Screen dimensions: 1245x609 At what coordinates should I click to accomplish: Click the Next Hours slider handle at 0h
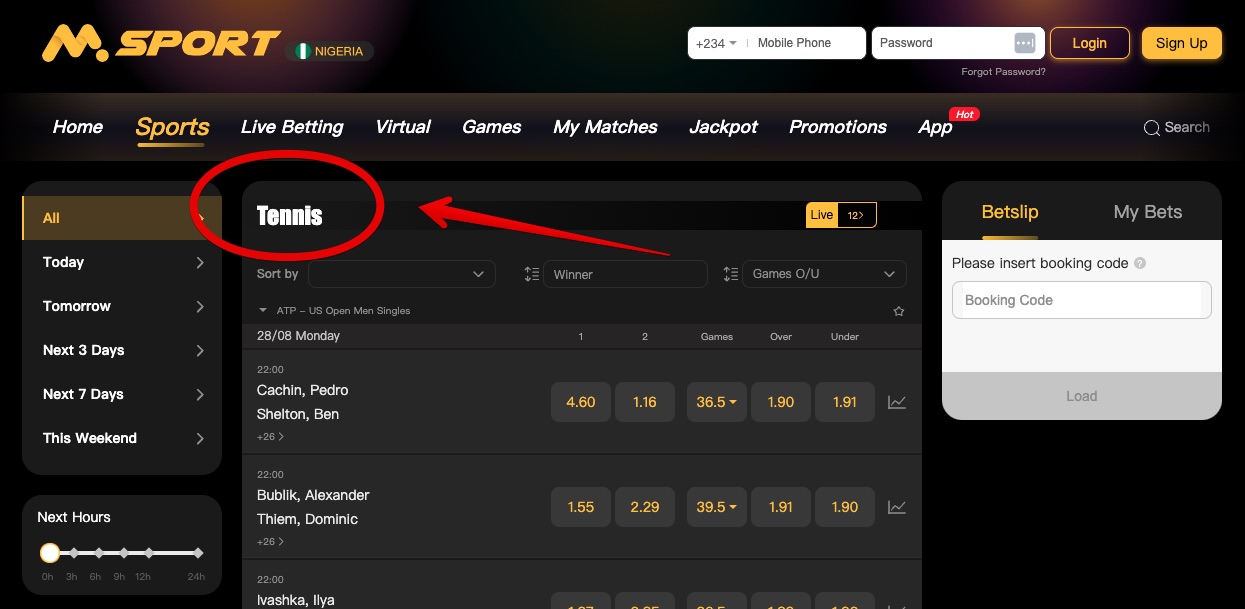tap(50, 553)
